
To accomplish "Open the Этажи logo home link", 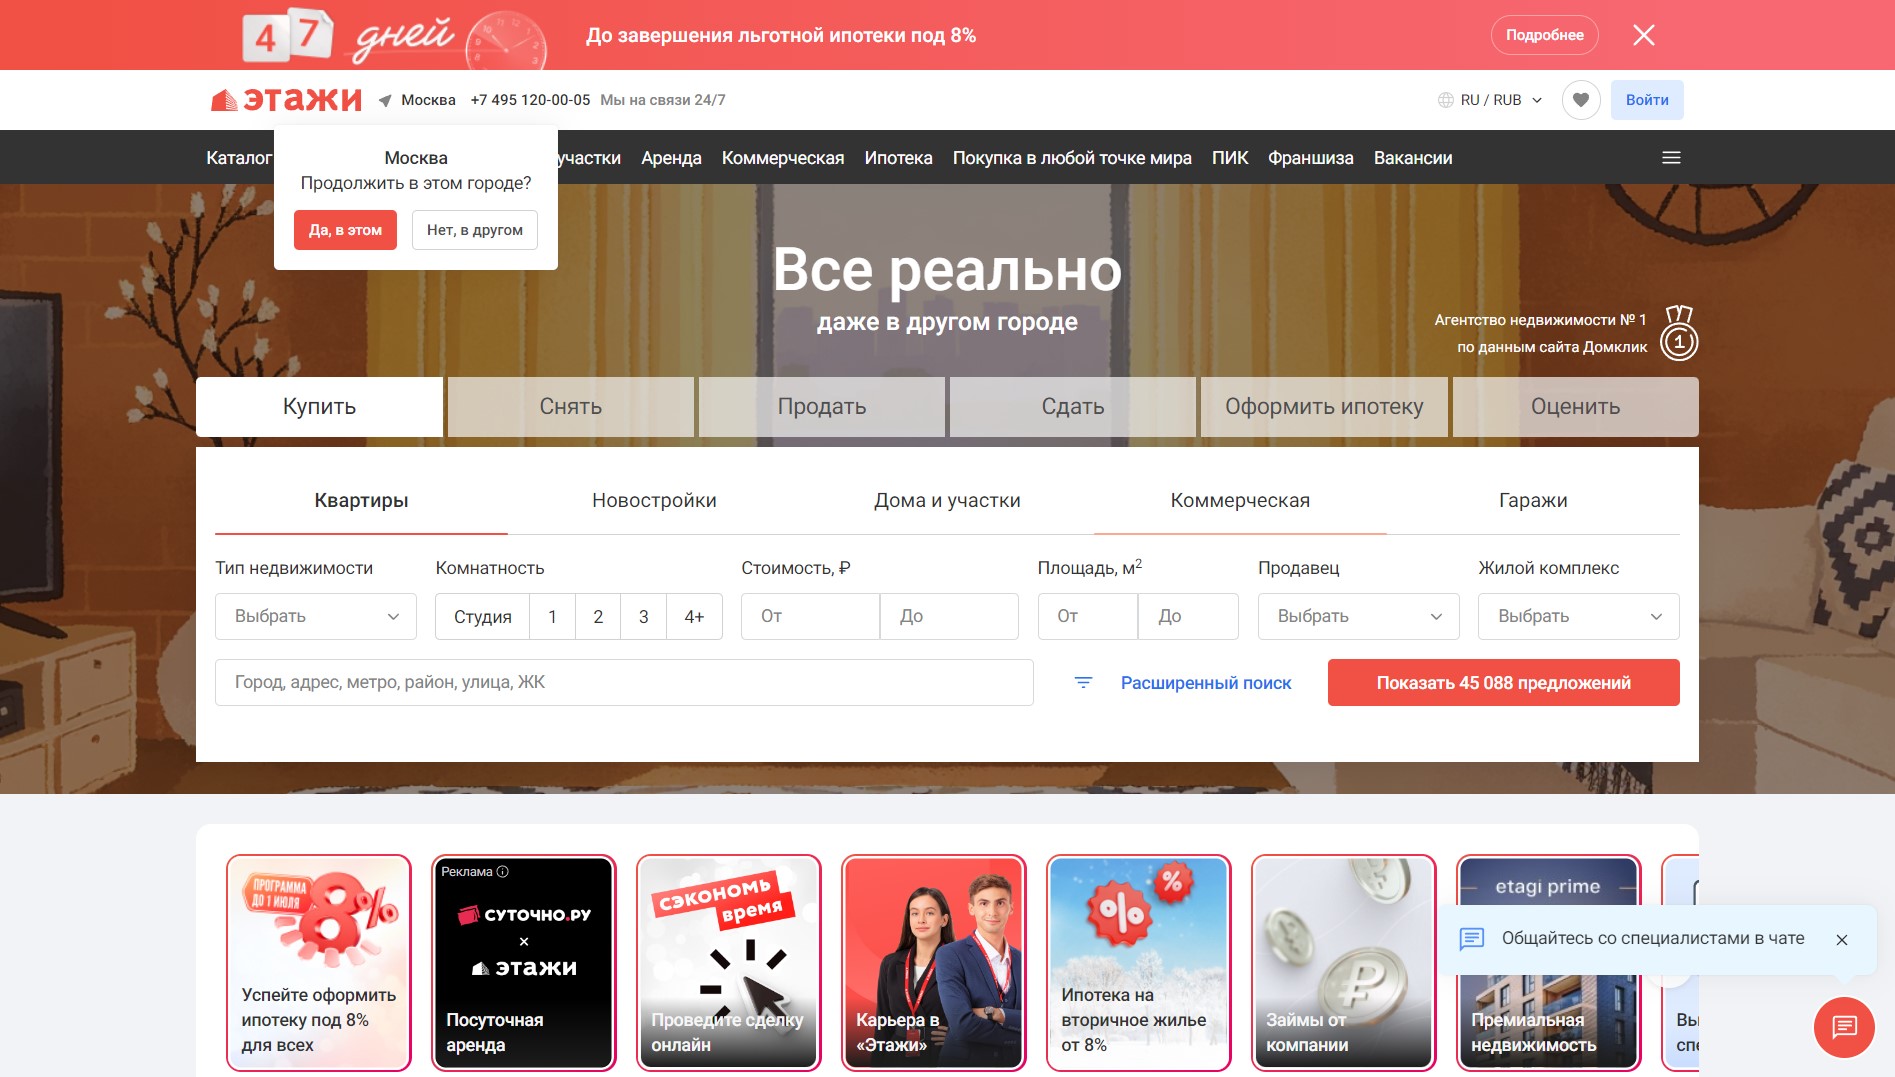I will pyautogui.click(x=286, y=99).
